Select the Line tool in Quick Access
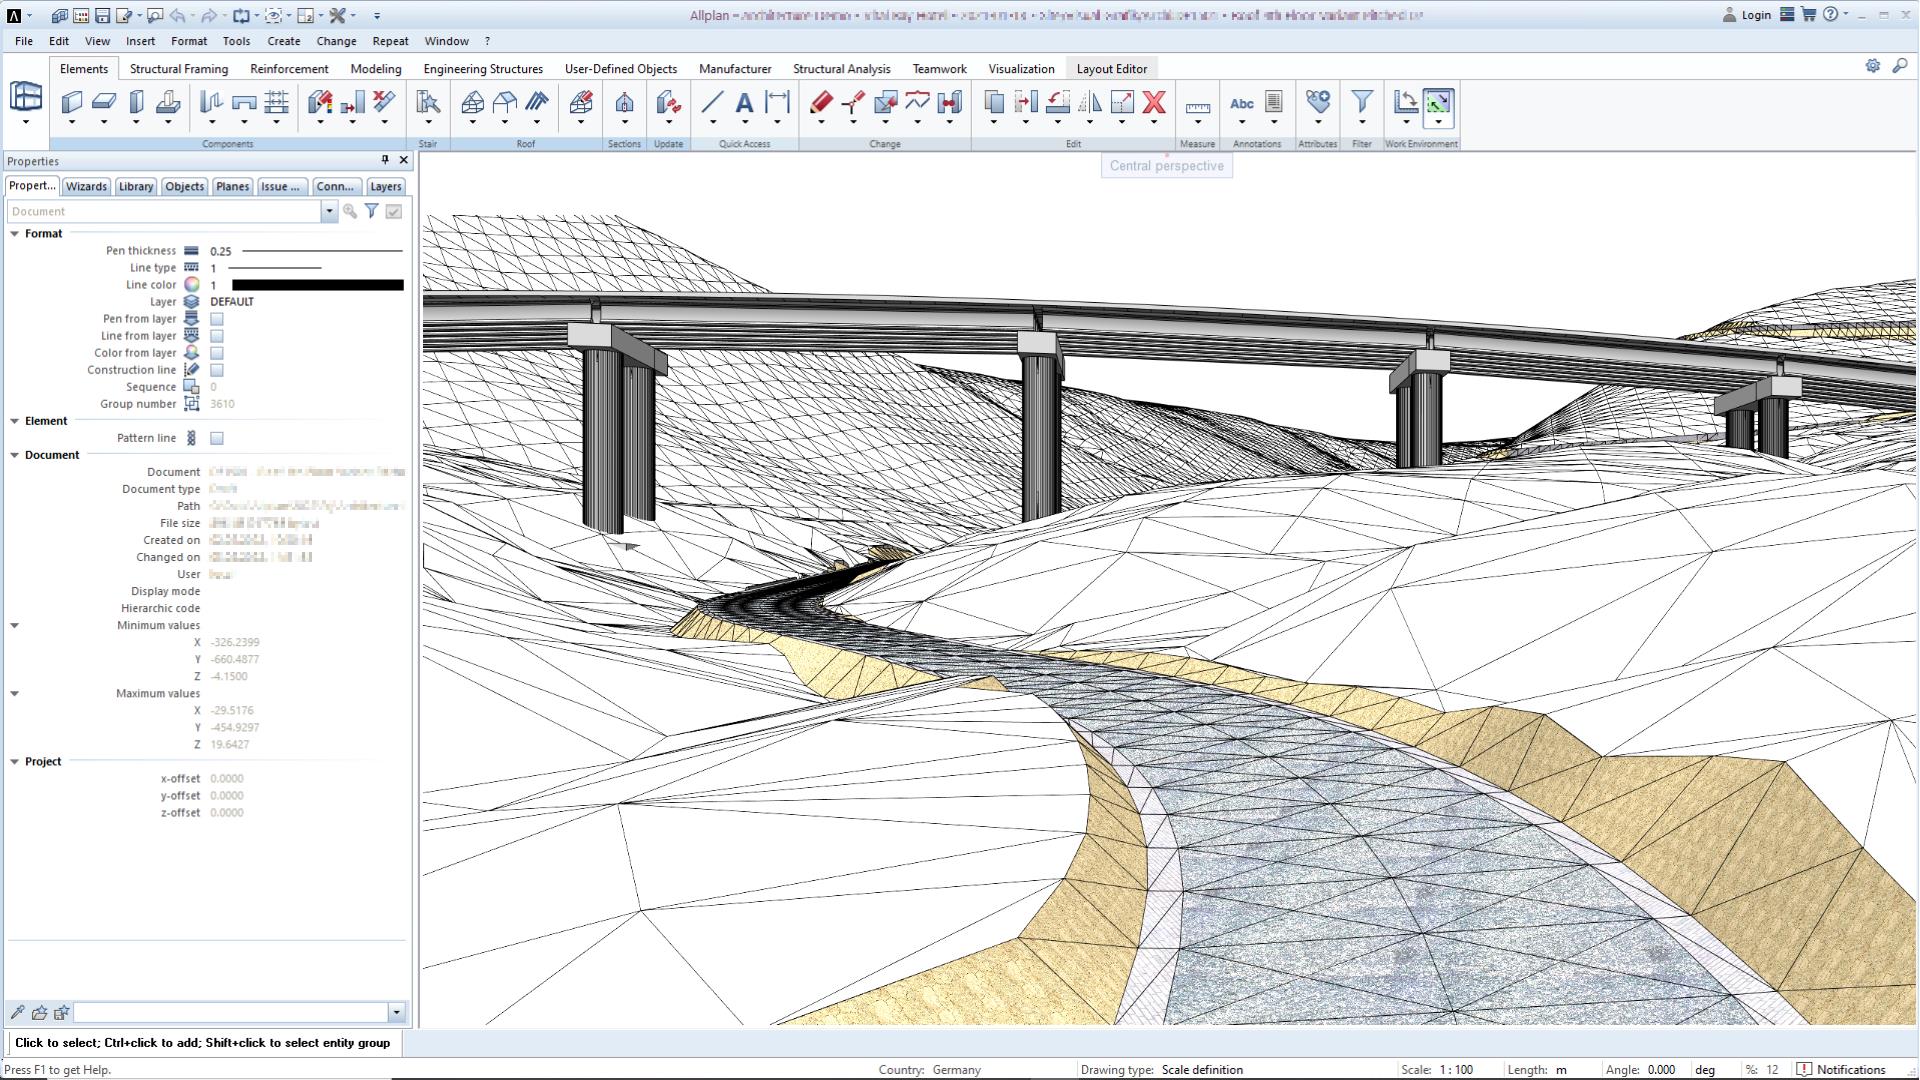Screen dimensions: 1920x1080 coord(712,102)
